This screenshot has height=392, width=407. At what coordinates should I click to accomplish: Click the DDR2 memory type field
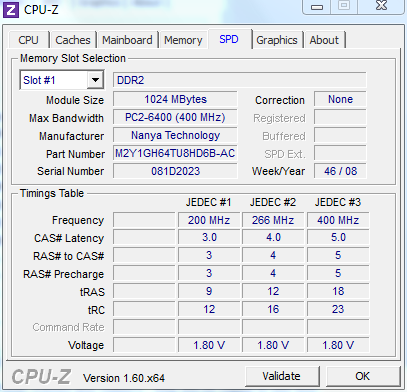pyautogui.click(x=239, y=80)
